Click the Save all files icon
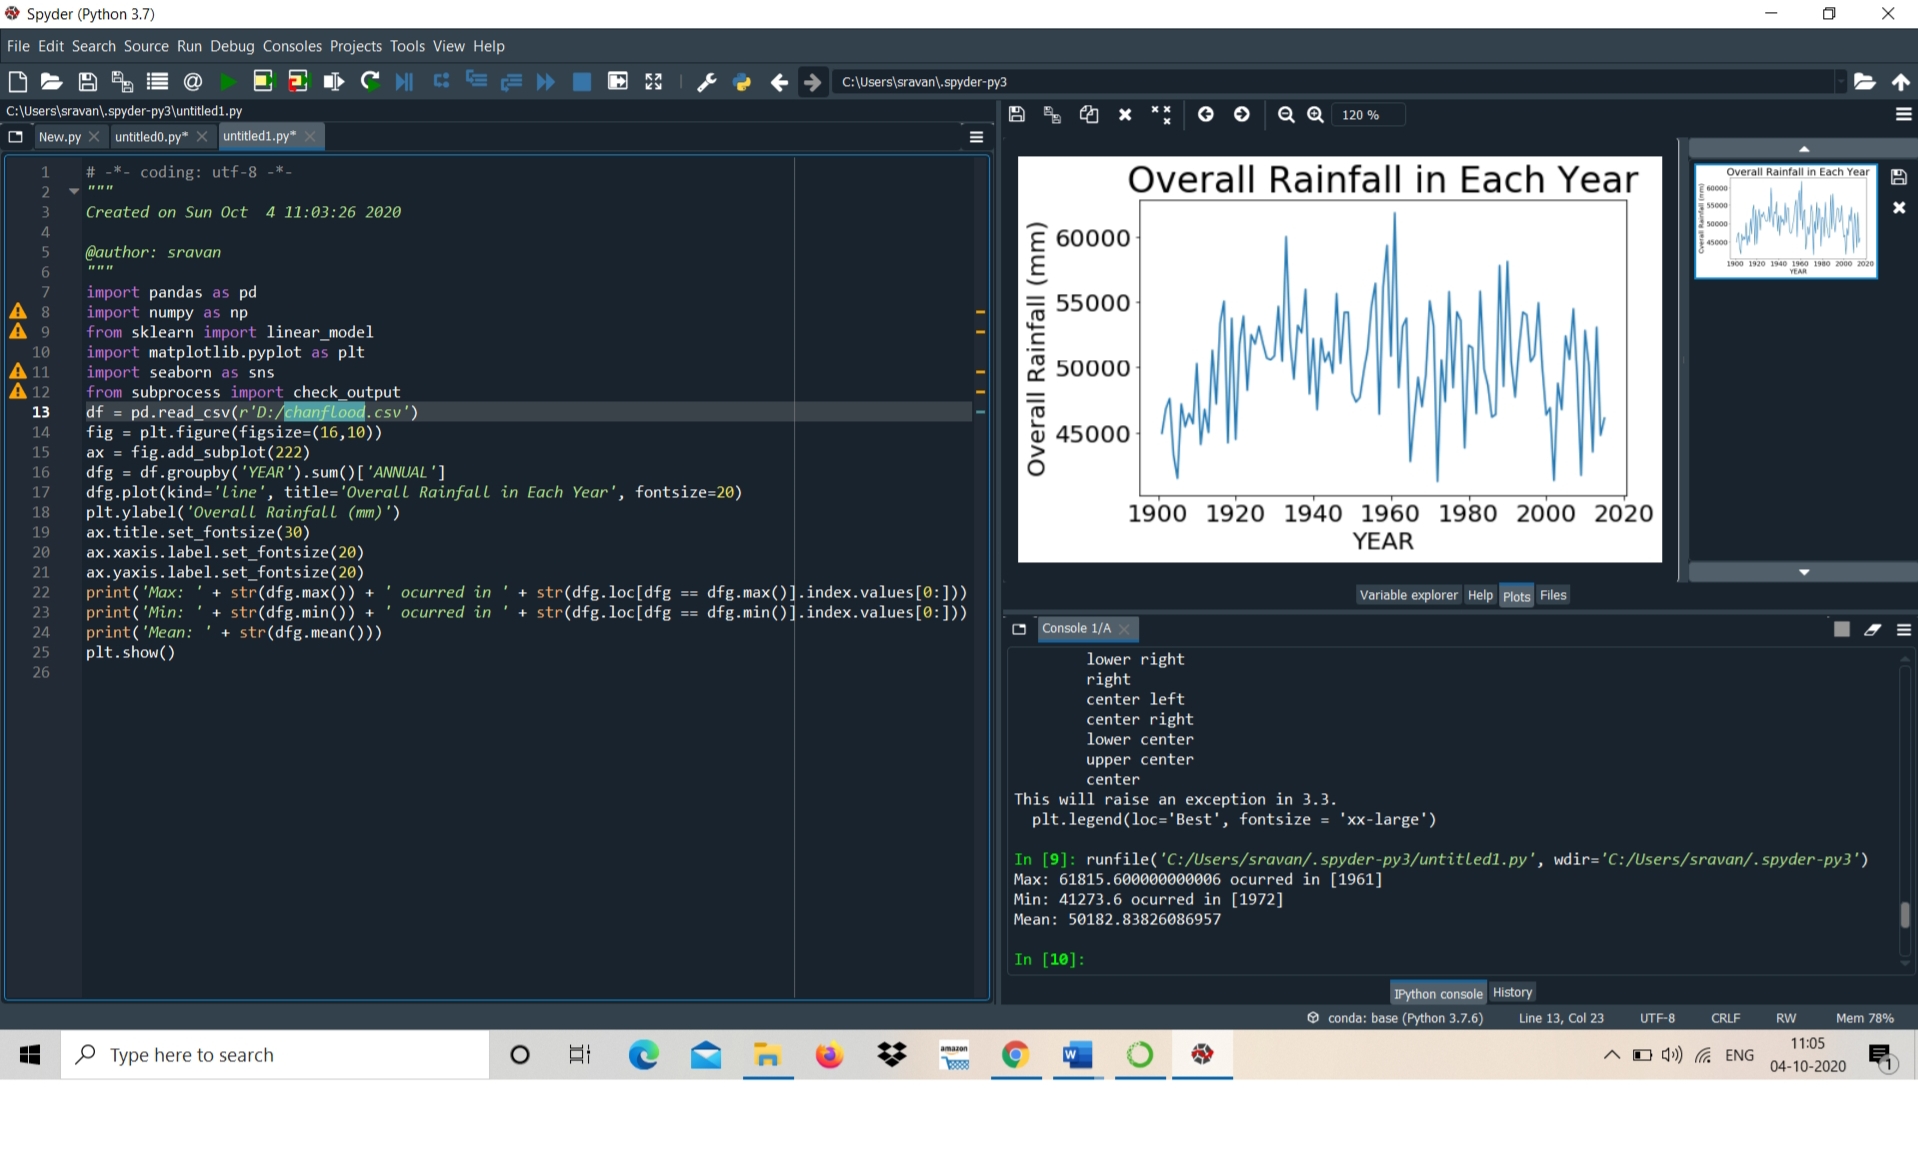 click(122, 82)
